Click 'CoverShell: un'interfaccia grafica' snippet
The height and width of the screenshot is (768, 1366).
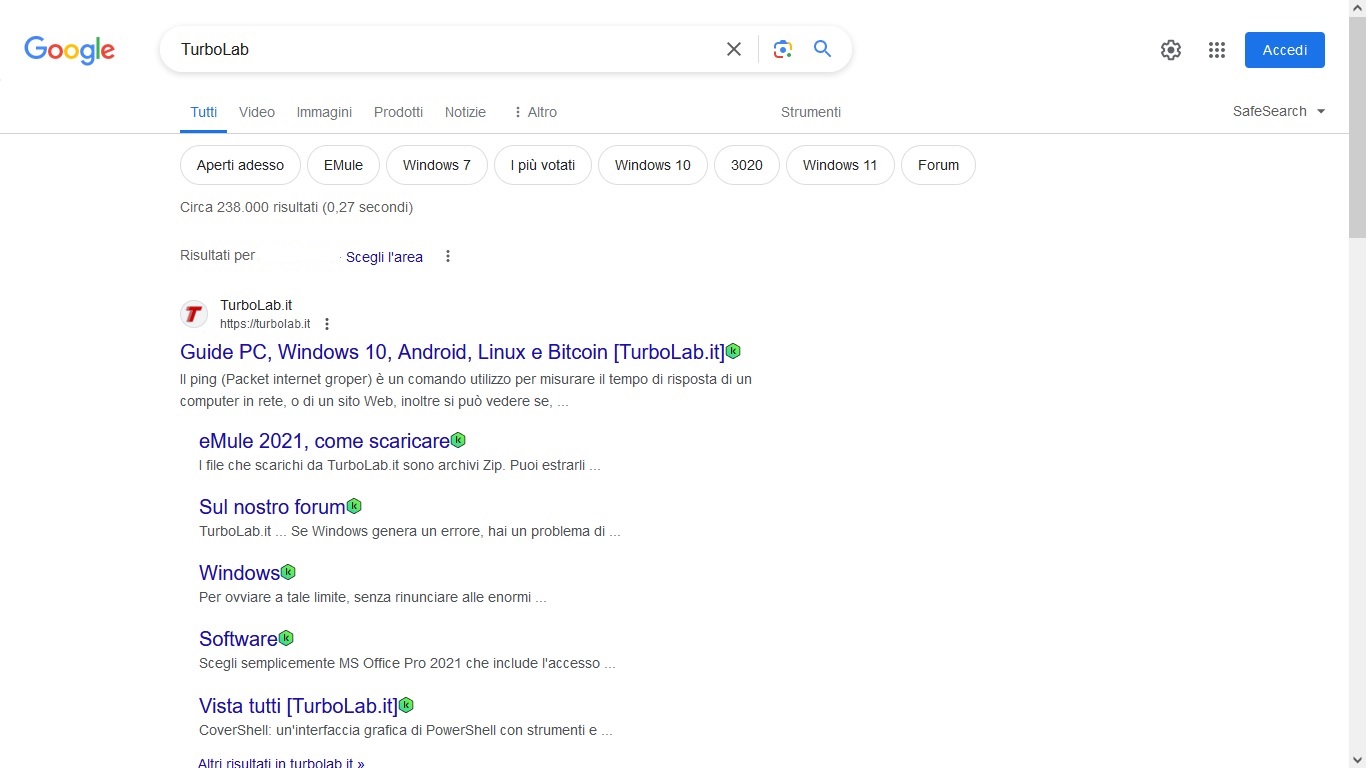tap(405, 730)
